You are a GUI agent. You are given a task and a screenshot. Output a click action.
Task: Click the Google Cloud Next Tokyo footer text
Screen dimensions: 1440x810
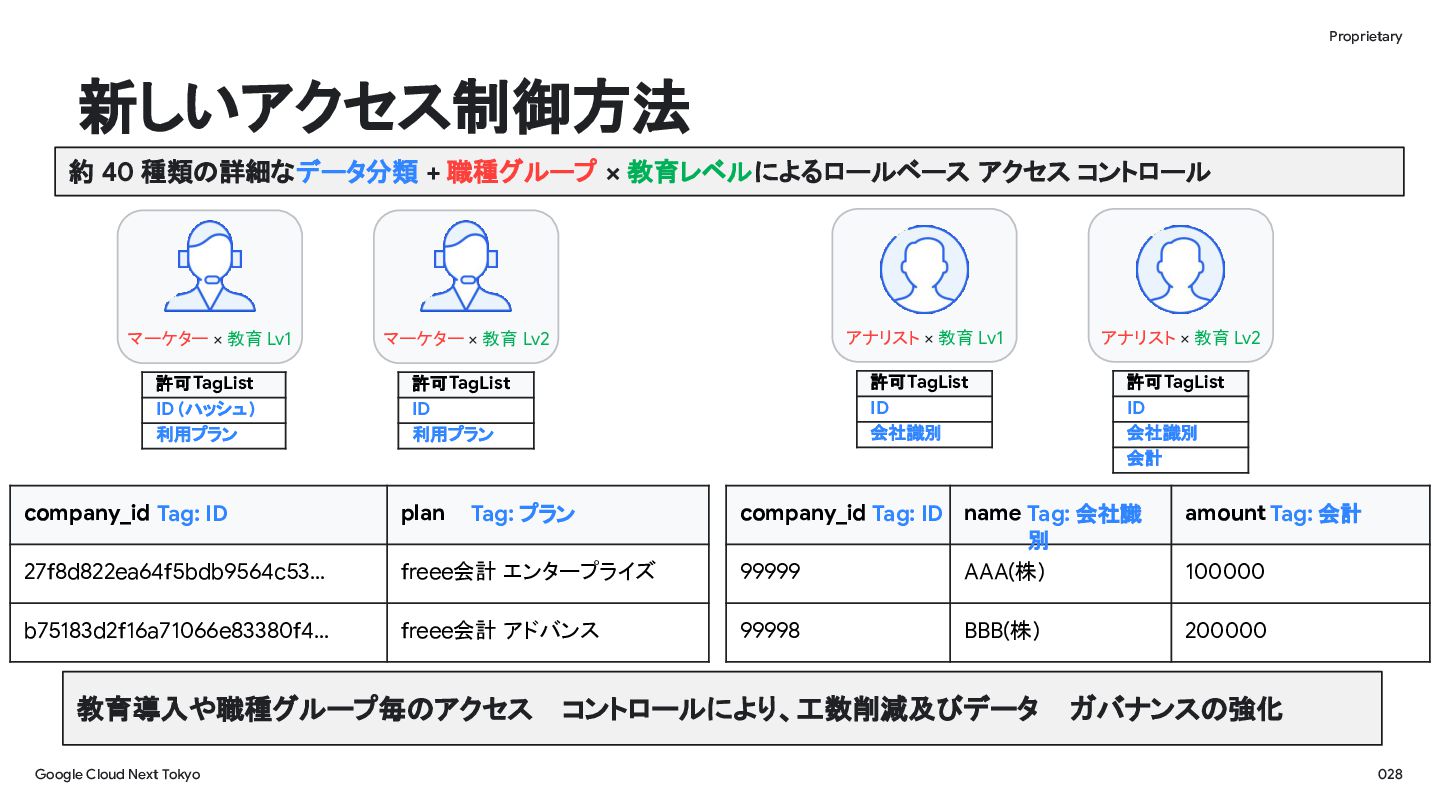pos(117,775)
